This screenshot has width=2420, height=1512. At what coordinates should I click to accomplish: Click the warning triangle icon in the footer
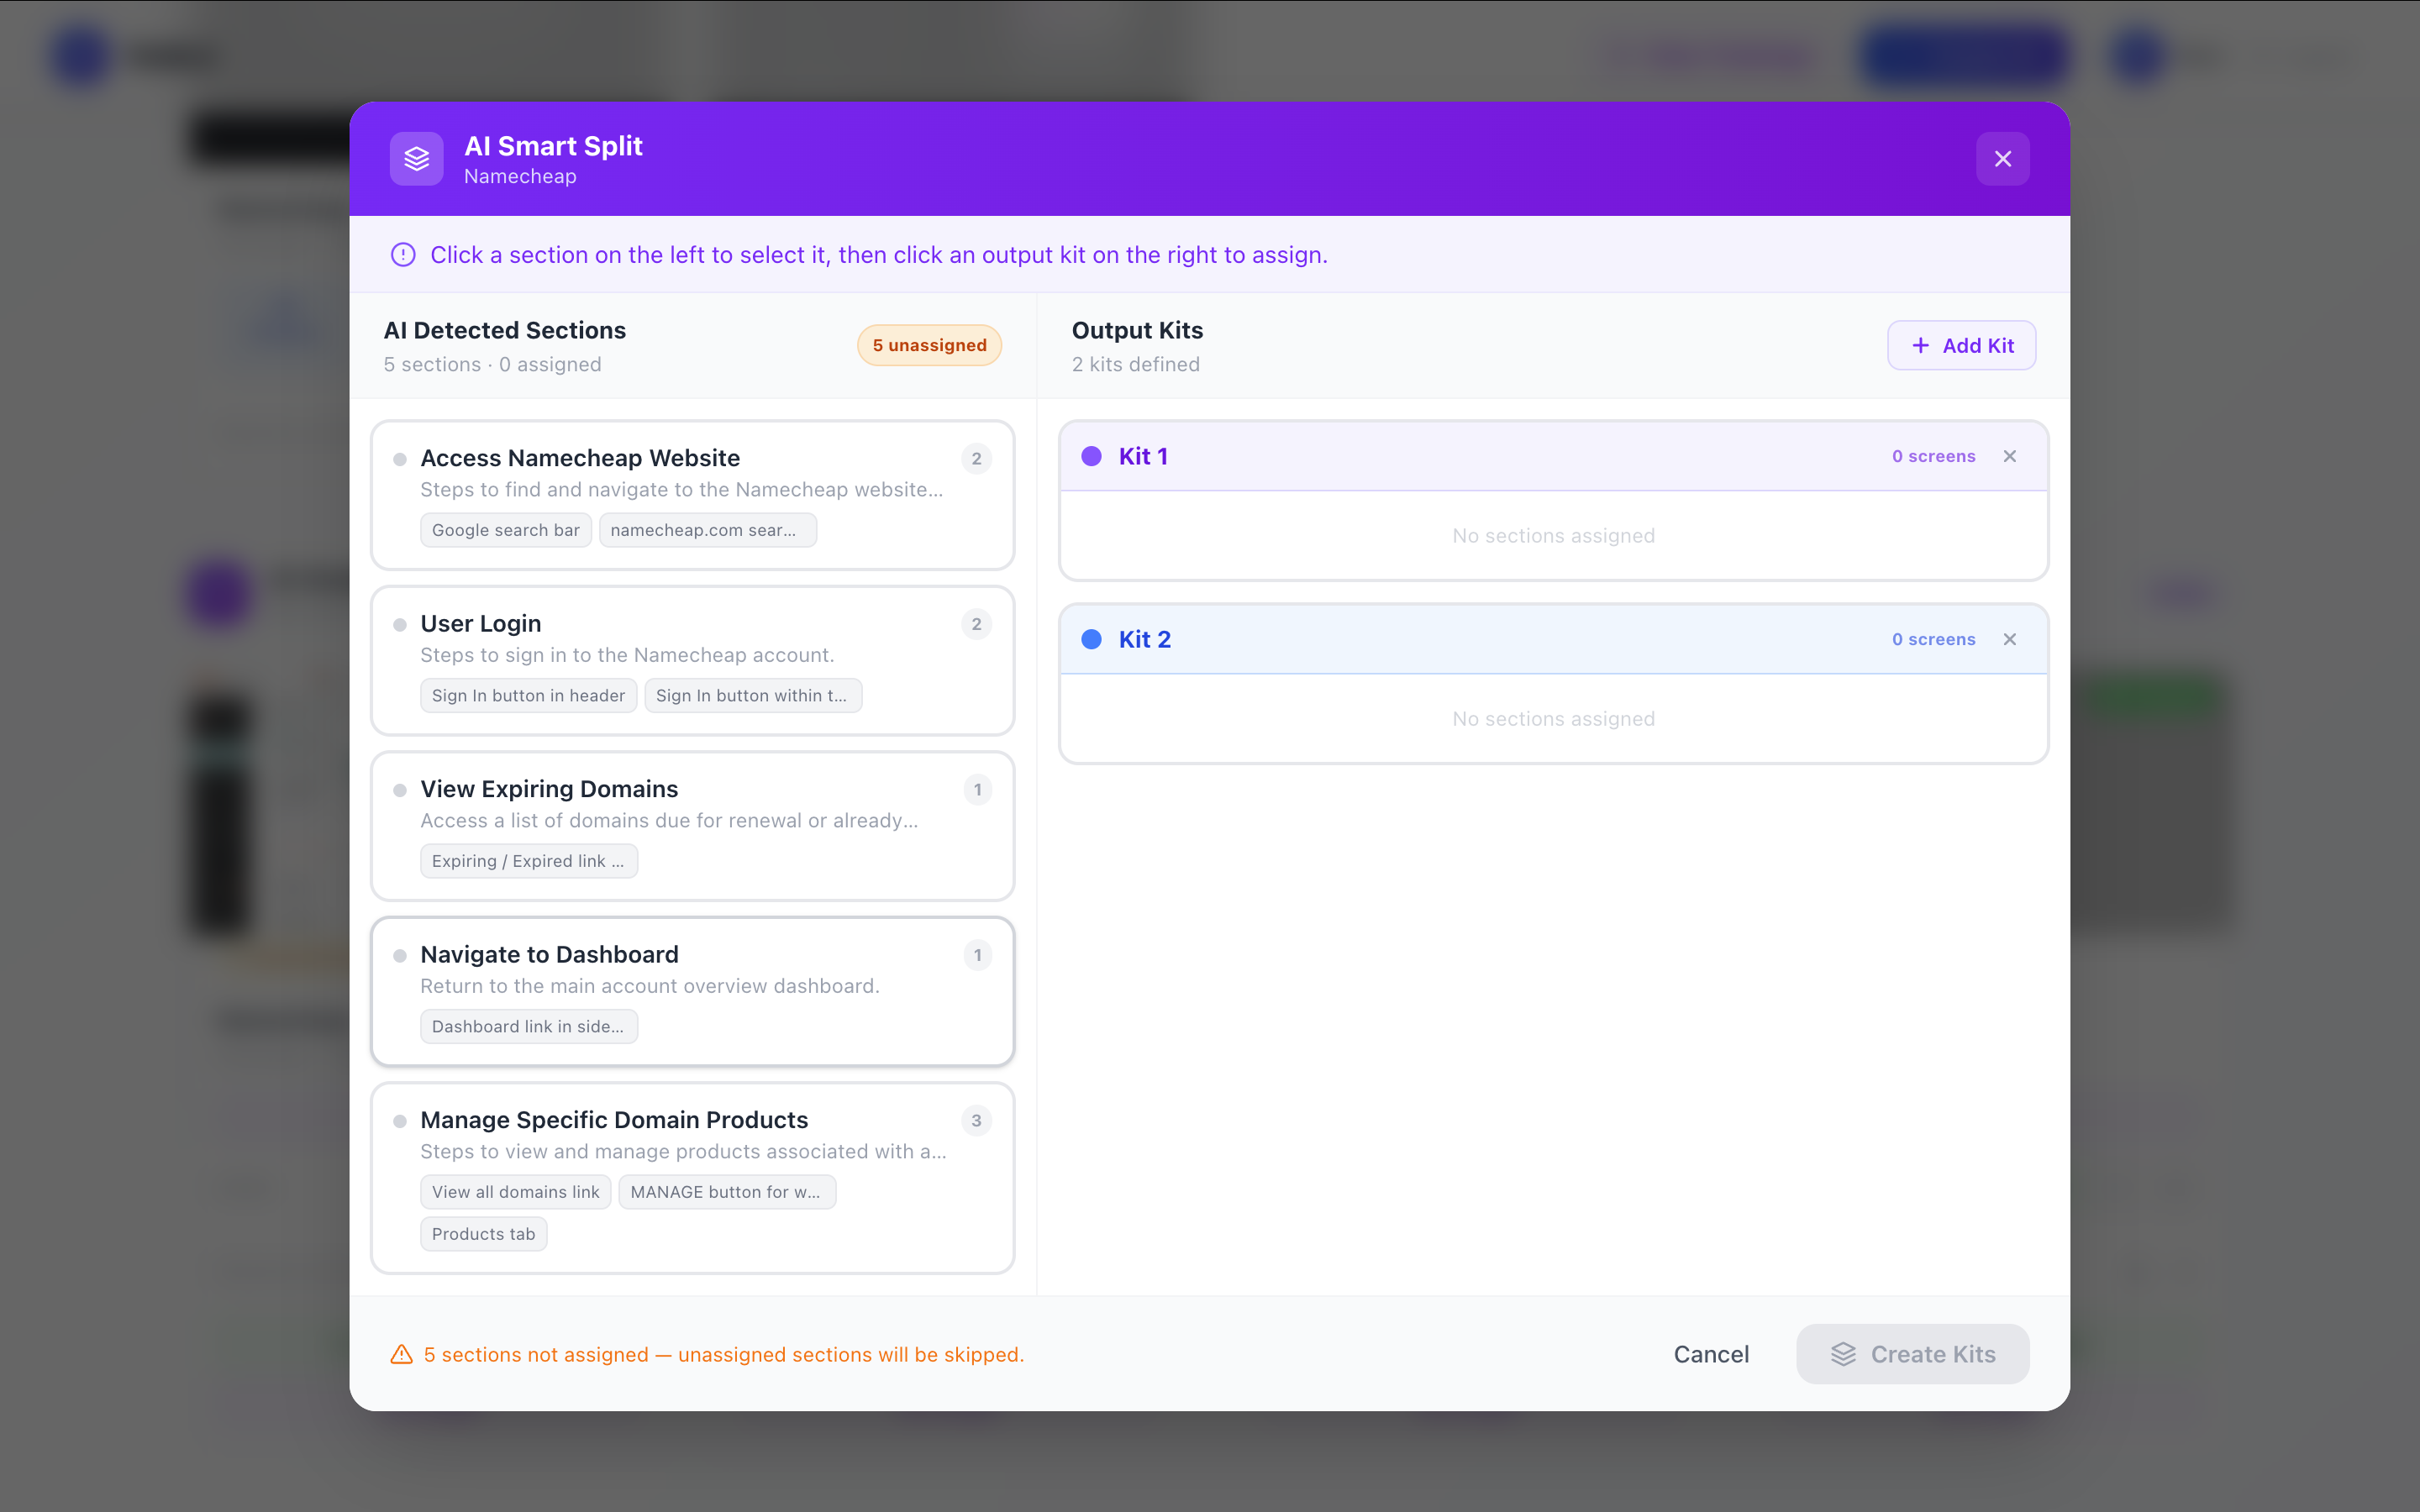(401, 1354)
